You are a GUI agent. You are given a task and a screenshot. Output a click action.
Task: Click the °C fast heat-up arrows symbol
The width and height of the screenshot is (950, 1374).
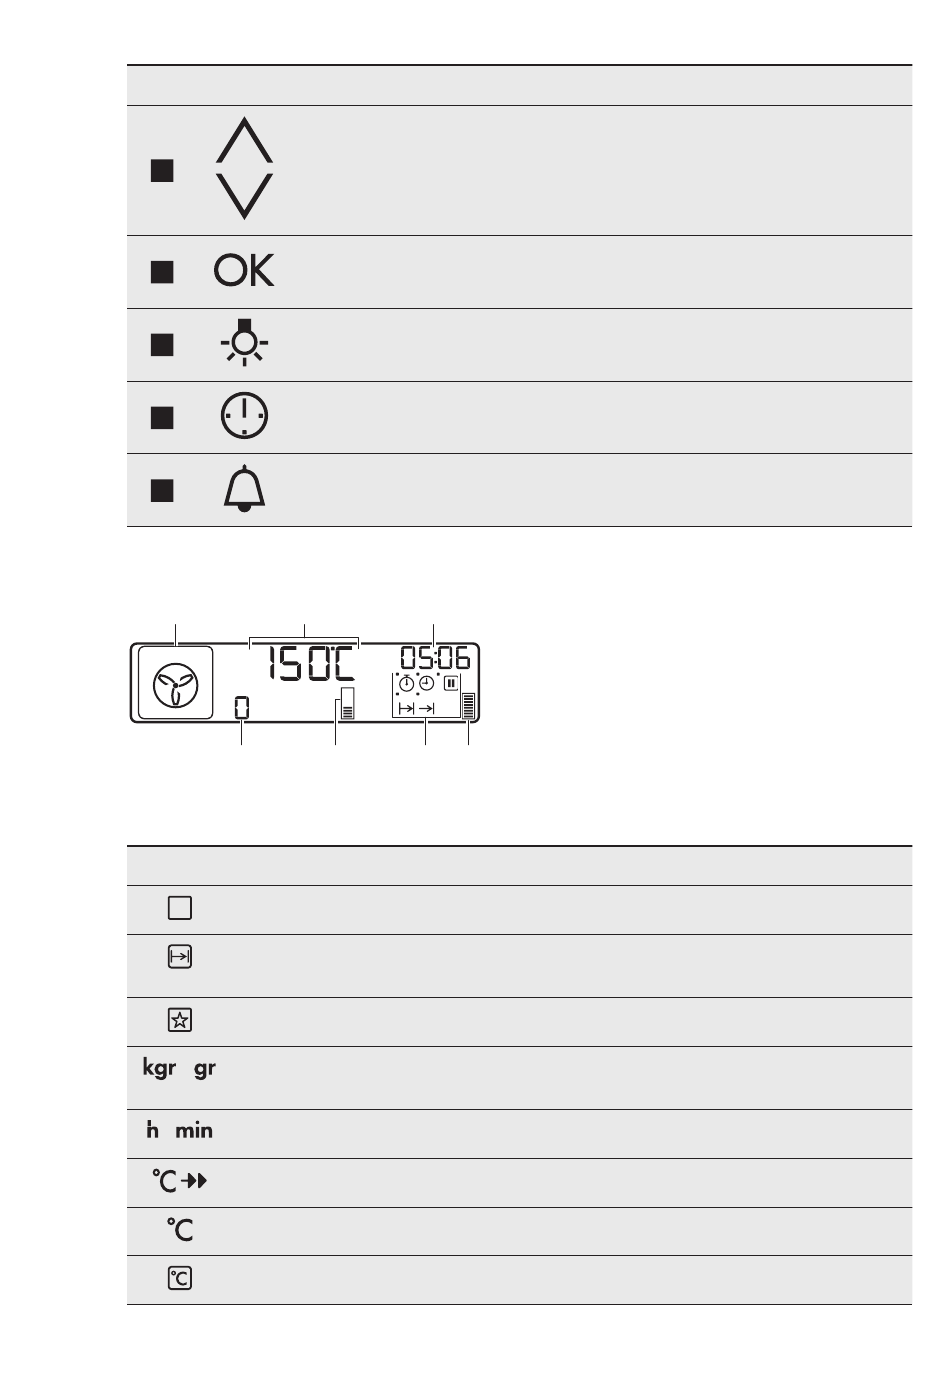click(180, 1182)
